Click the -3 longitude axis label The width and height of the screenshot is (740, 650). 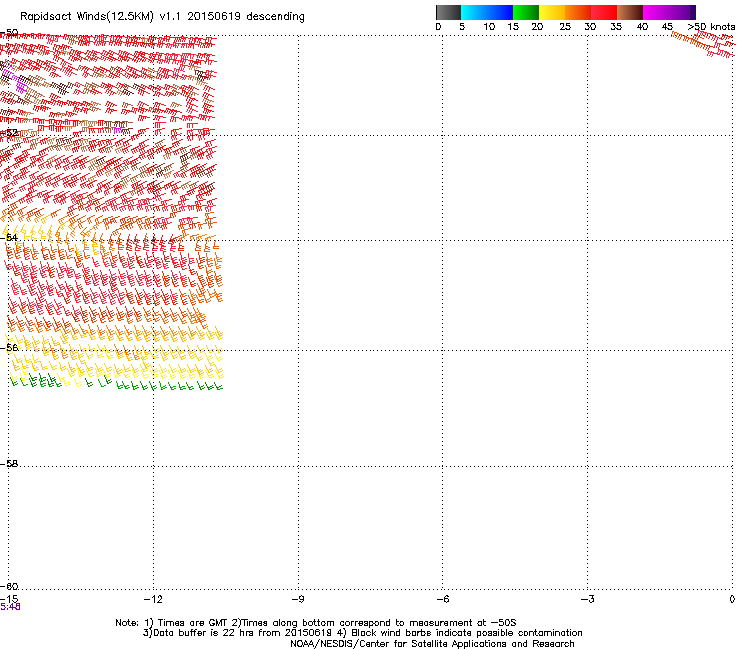[587, 599]
